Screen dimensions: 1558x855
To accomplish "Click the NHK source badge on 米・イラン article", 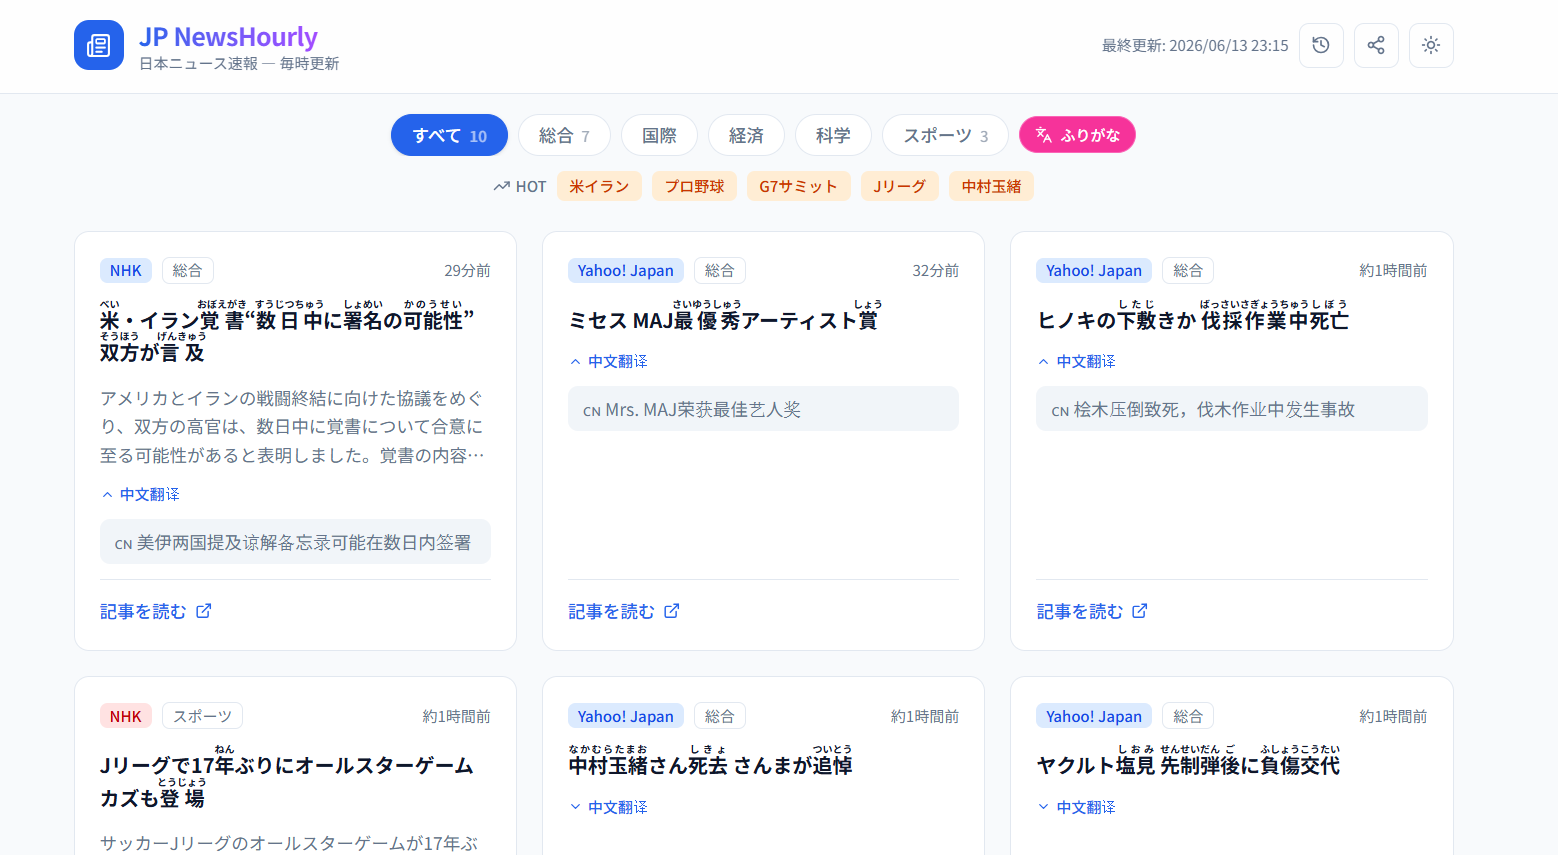I will (126, 270).
